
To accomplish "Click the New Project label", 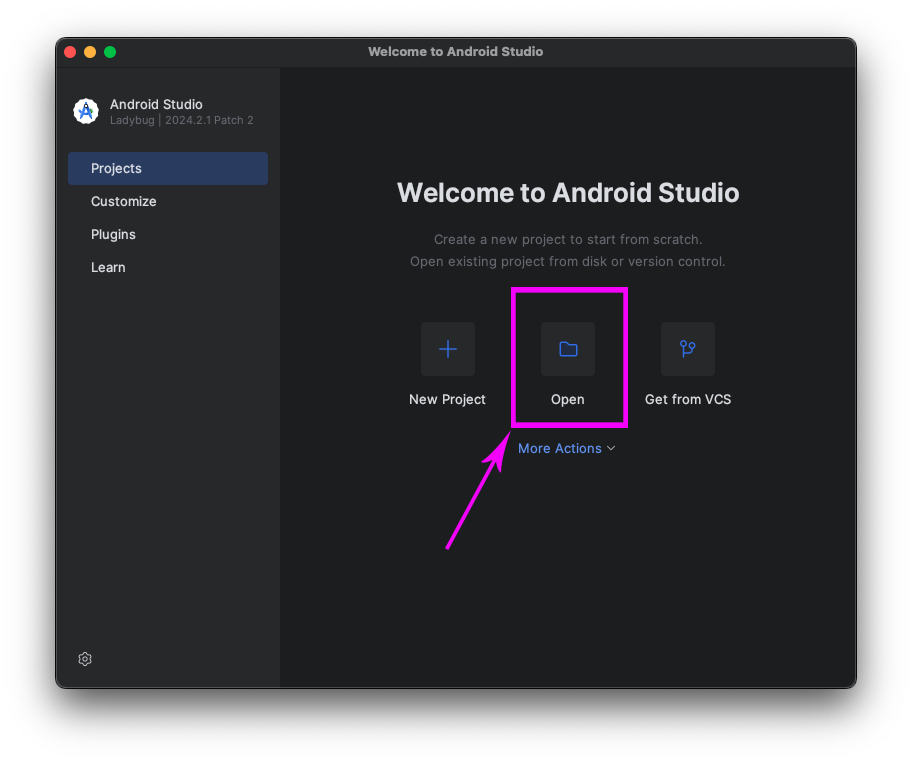I will (447, 400).
